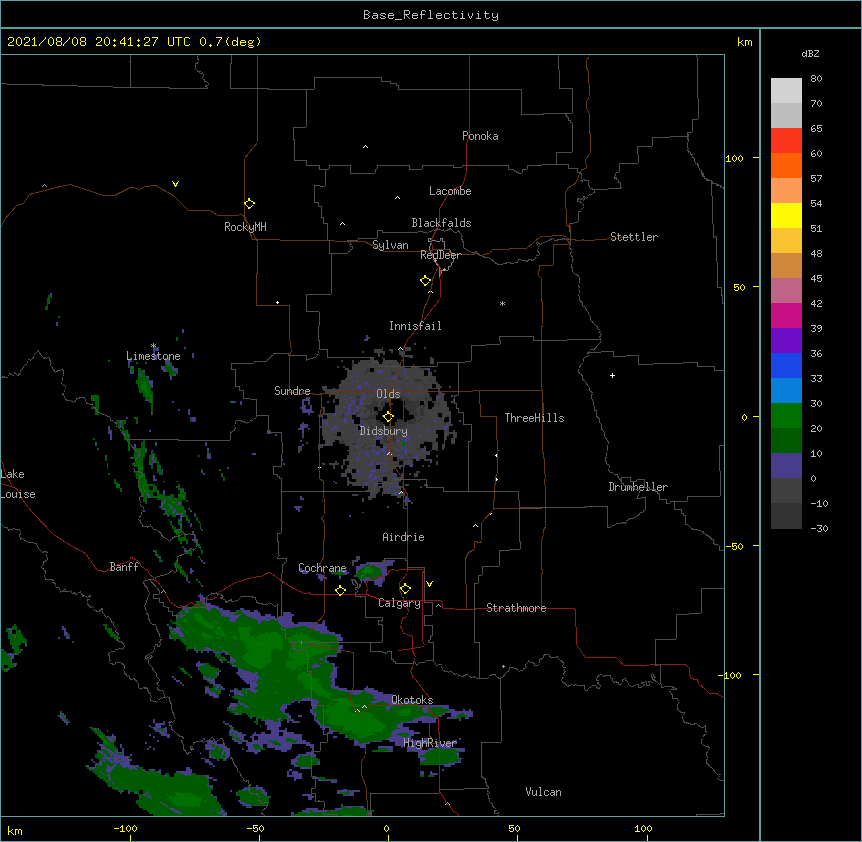Select the Vulcan label
The height and width of the screenshot is (842, 862).
click(543, 792)
